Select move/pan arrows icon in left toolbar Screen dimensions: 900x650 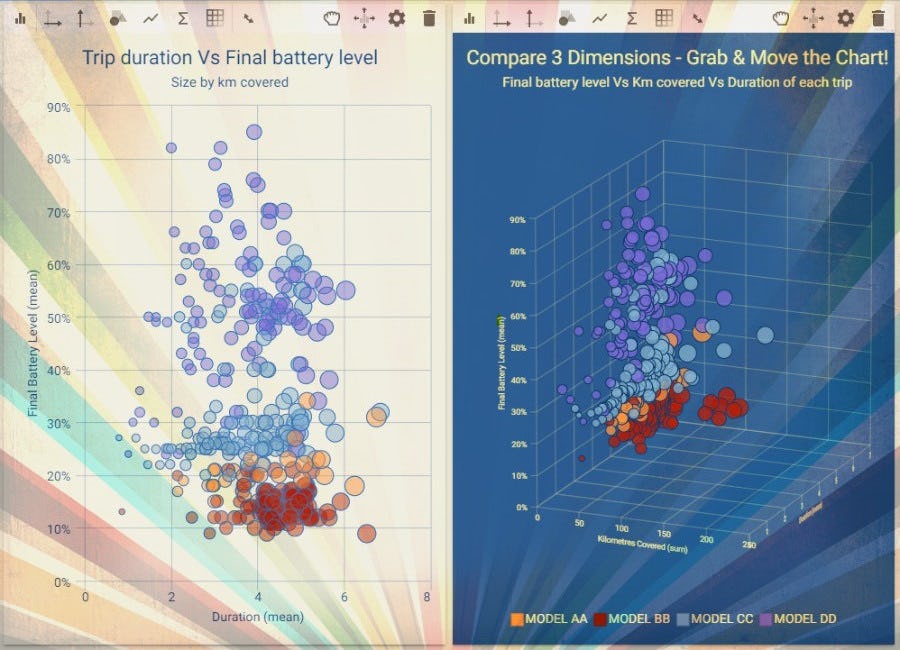[364, 18]
